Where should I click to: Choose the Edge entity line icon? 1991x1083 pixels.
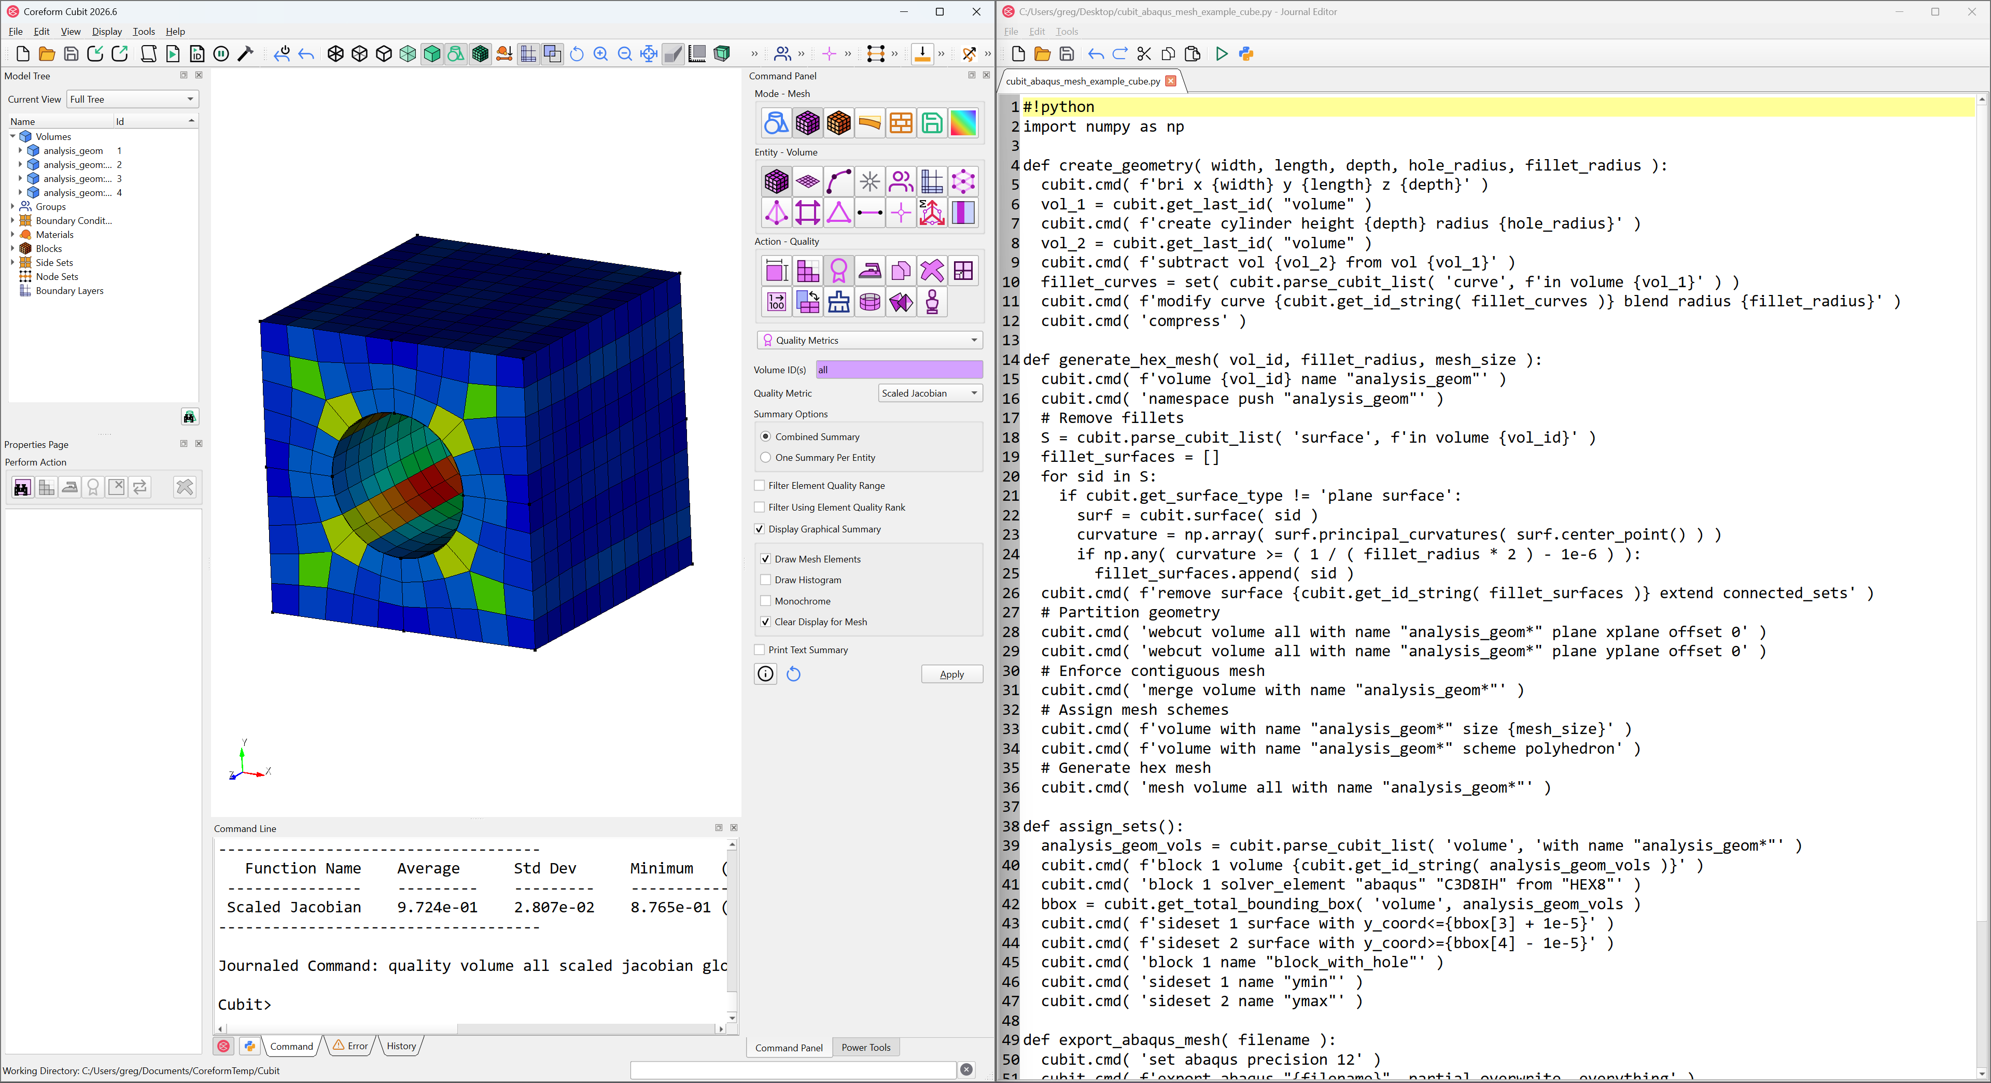coord(870,213)
